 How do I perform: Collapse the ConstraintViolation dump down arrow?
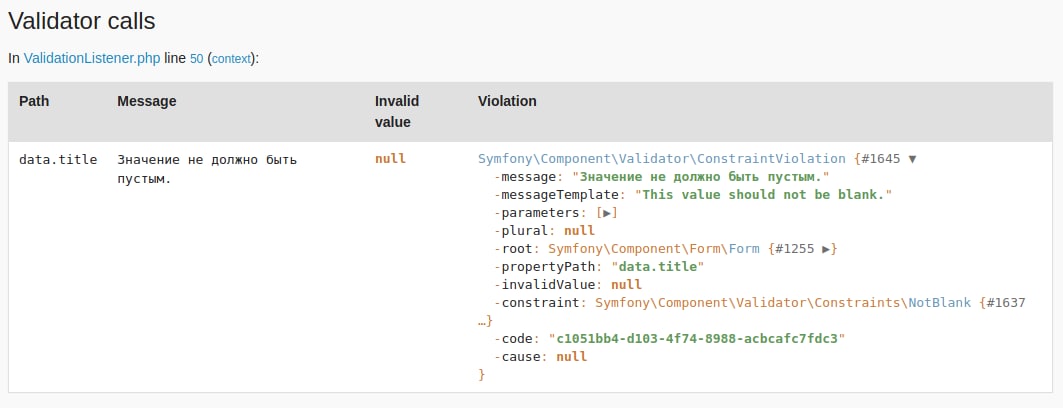pos(911,159)
